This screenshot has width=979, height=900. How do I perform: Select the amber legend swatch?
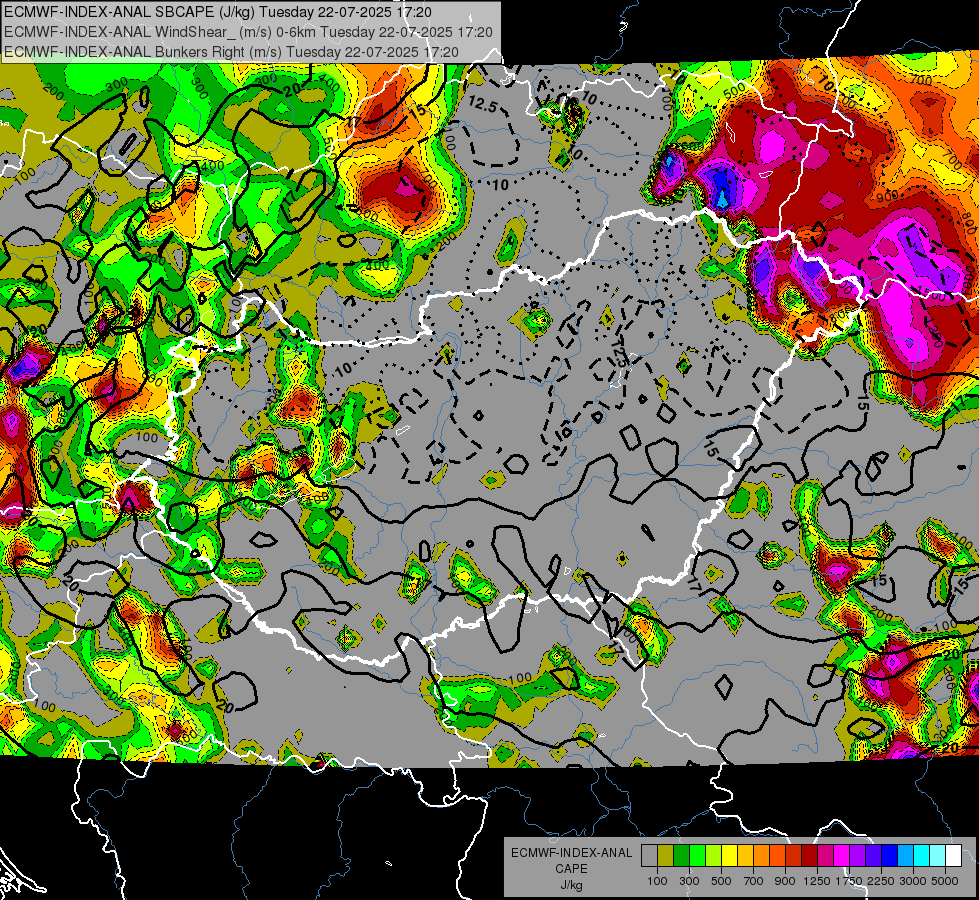coord(745,856)
